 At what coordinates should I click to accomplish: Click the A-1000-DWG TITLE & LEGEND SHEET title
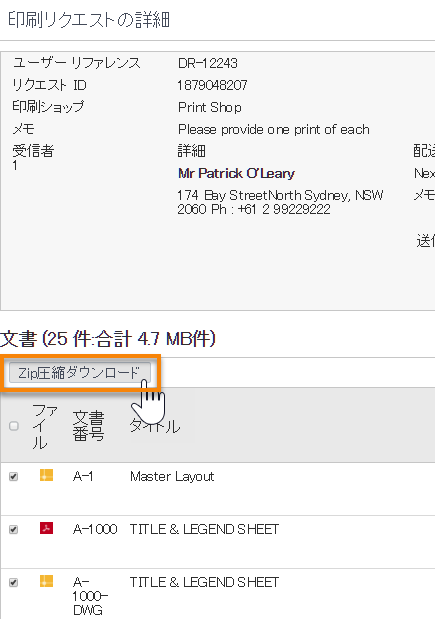coord(204,582)
